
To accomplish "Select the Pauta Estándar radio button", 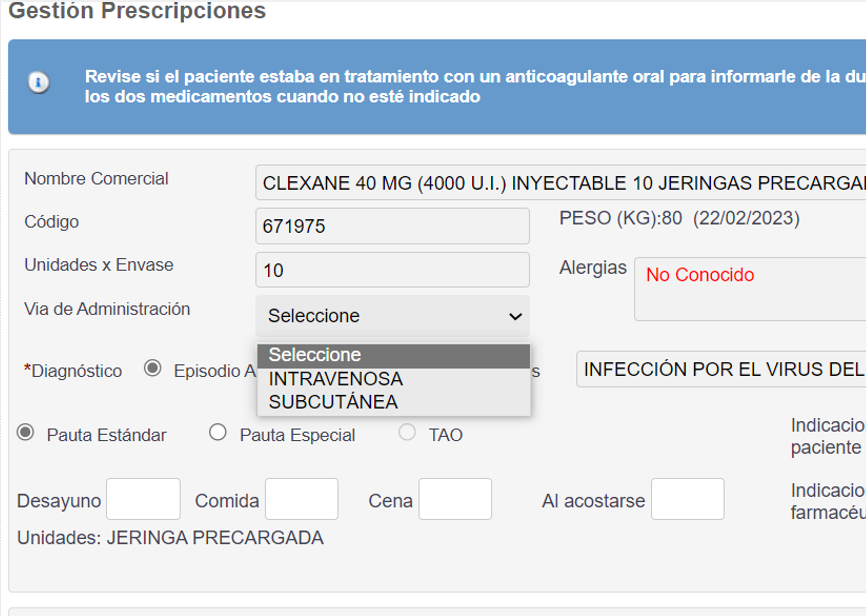I will pos(26,433).
